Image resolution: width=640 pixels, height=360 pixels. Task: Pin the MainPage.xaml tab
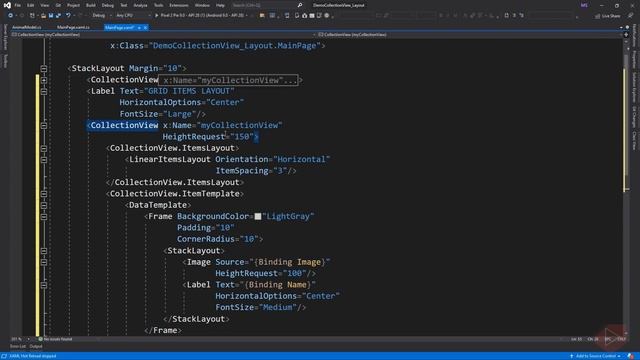point(139,28)
